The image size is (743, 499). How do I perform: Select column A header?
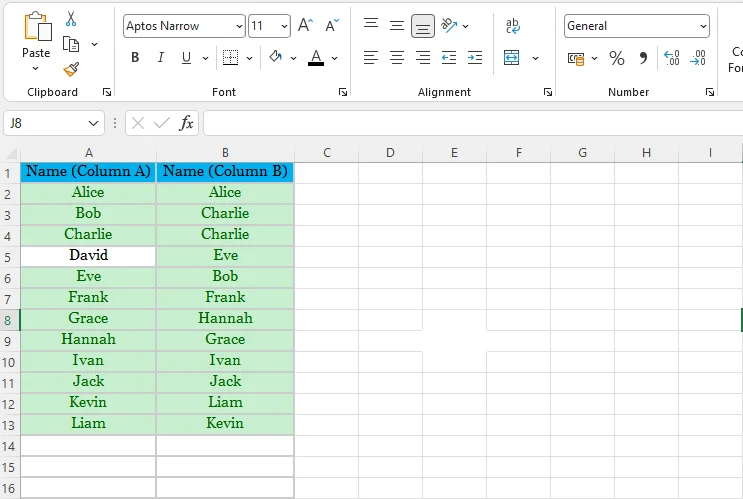pyautogui.click(x=89, y=153)
